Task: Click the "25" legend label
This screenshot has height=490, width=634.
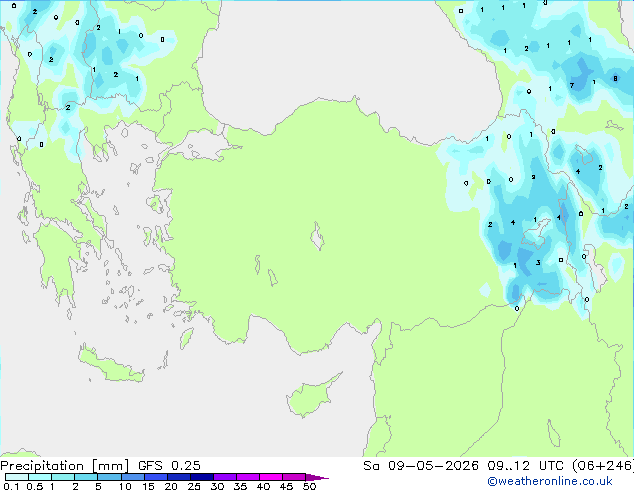Action: pyautogui.click(x=194, y=486)
